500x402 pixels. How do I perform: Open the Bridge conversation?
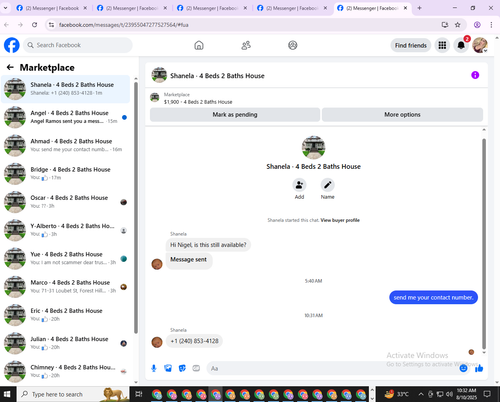click(x=65, y=174)
